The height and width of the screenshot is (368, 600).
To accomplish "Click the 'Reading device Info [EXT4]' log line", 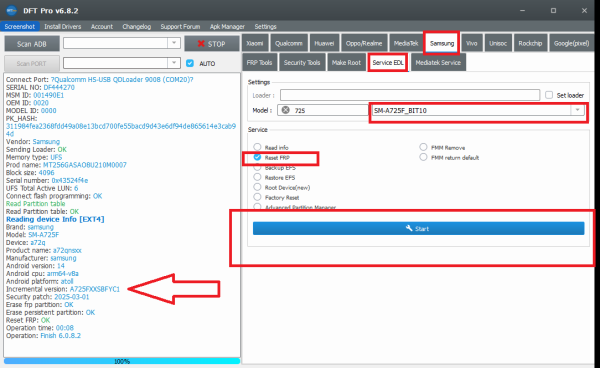I will [x=55, y=219].
